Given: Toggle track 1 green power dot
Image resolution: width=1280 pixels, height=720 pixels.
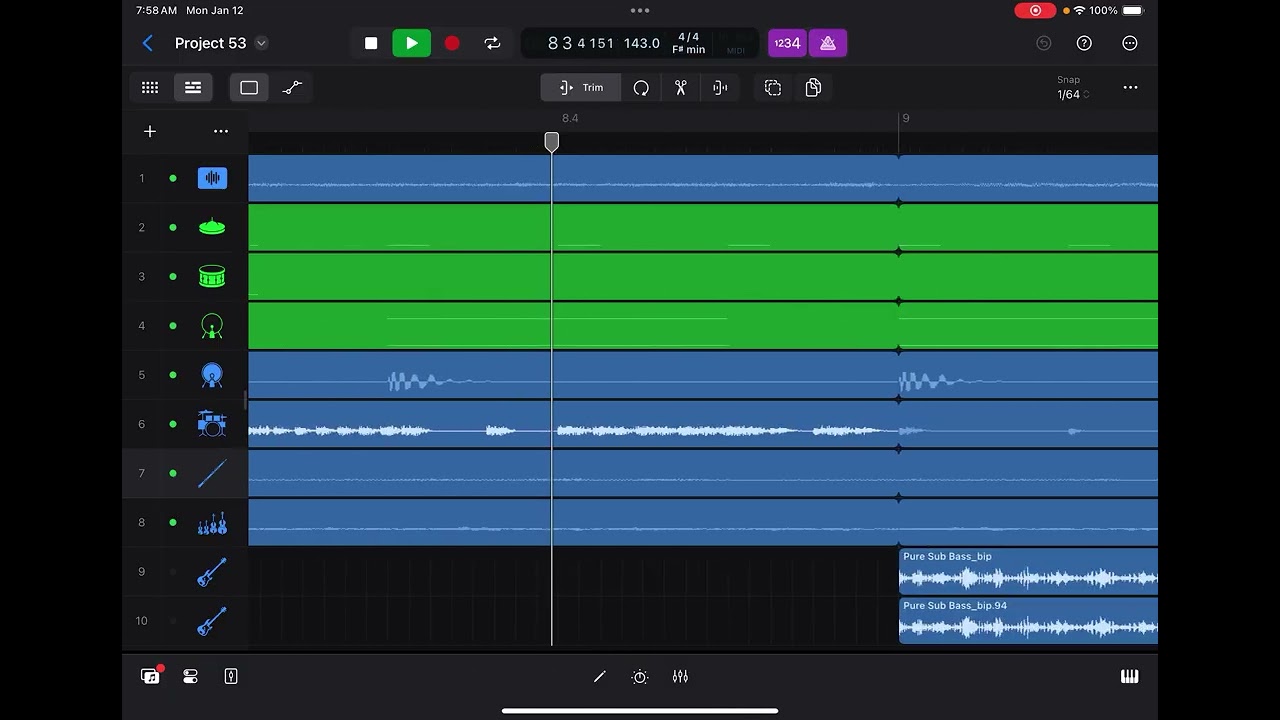Looking at the screenshot, I should pyautogui.click(x=173, y=178).
